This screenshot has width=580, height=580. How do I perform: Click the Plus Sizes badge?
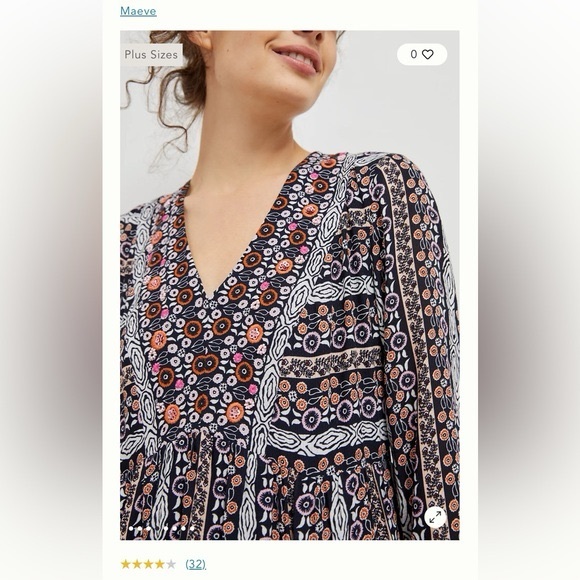point(151,55)
